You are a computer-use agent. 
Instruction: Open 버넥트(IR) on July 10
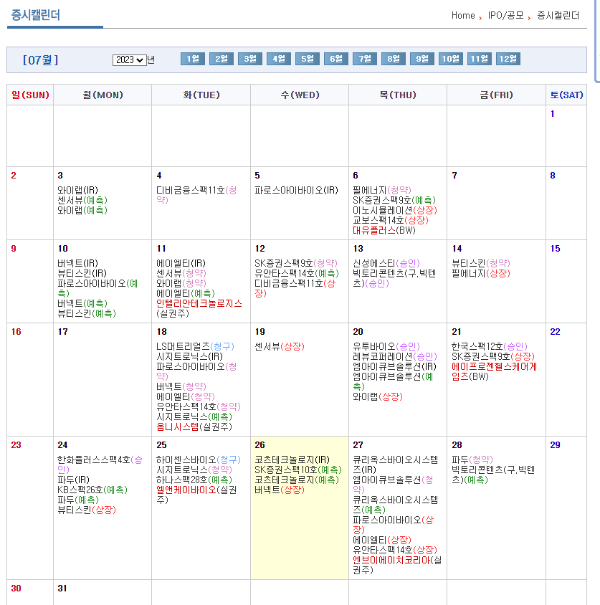coord(78,263)
